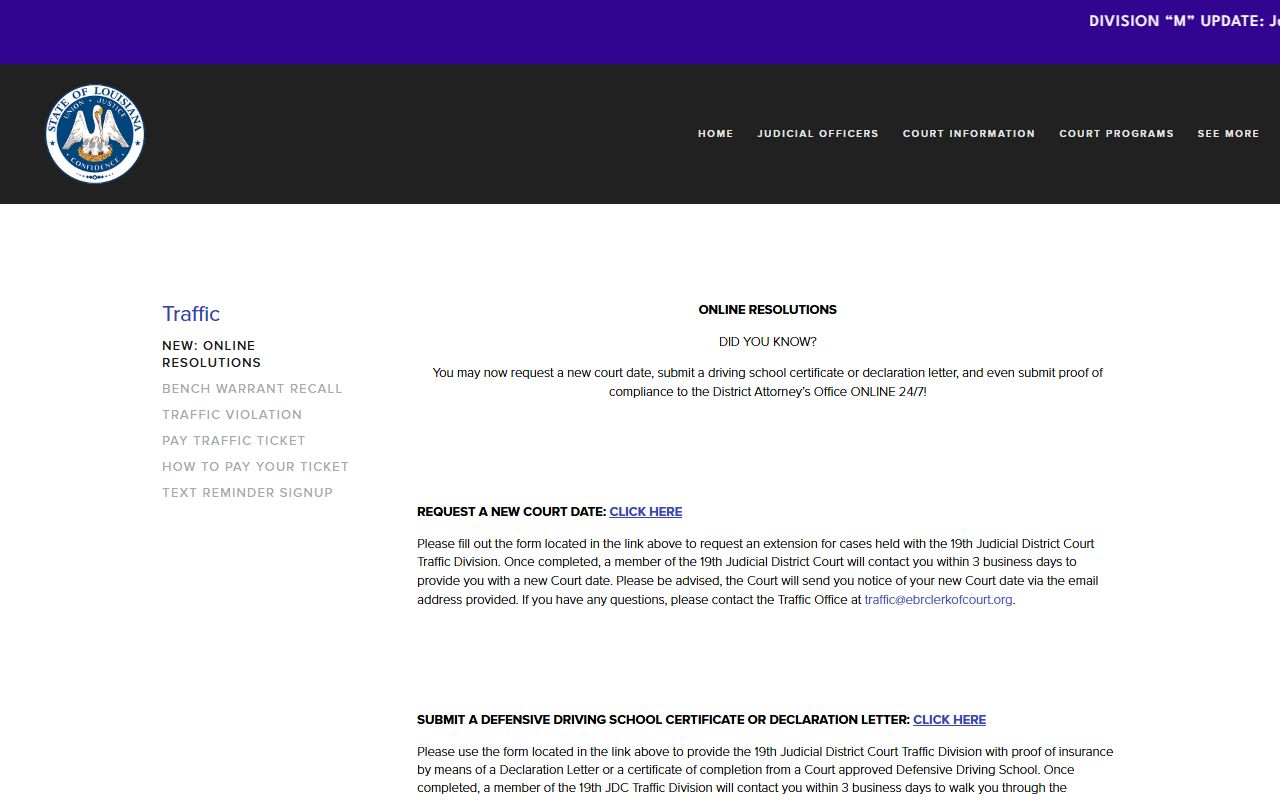The width and height of the screenshot is (1280, 800).
Task: Open the Home menu item
Action: tap(715, 134)
